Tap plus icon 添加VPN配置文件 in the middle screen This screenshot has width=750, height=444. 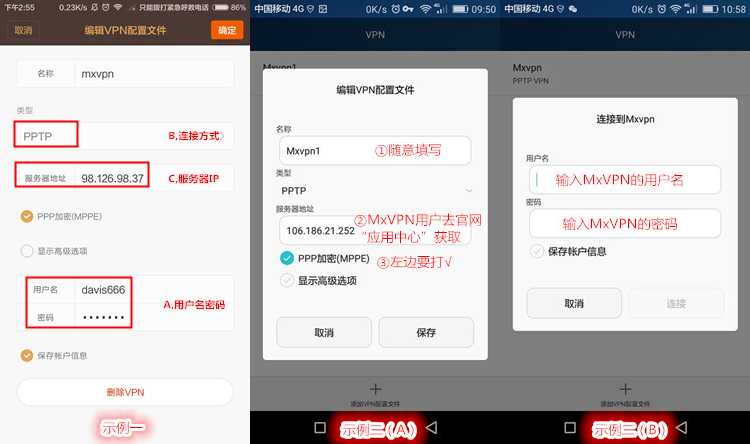pos(375,389)
